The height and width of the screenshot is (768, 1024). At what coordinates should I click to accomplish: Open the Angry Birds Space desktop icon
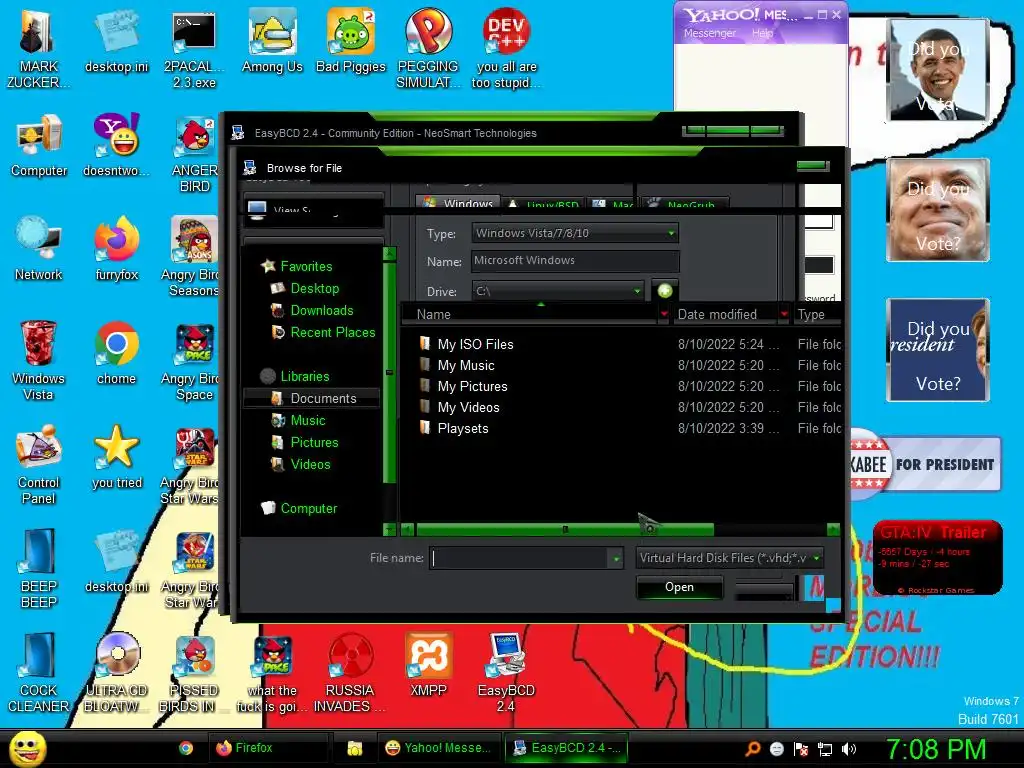tap(194, 361)
